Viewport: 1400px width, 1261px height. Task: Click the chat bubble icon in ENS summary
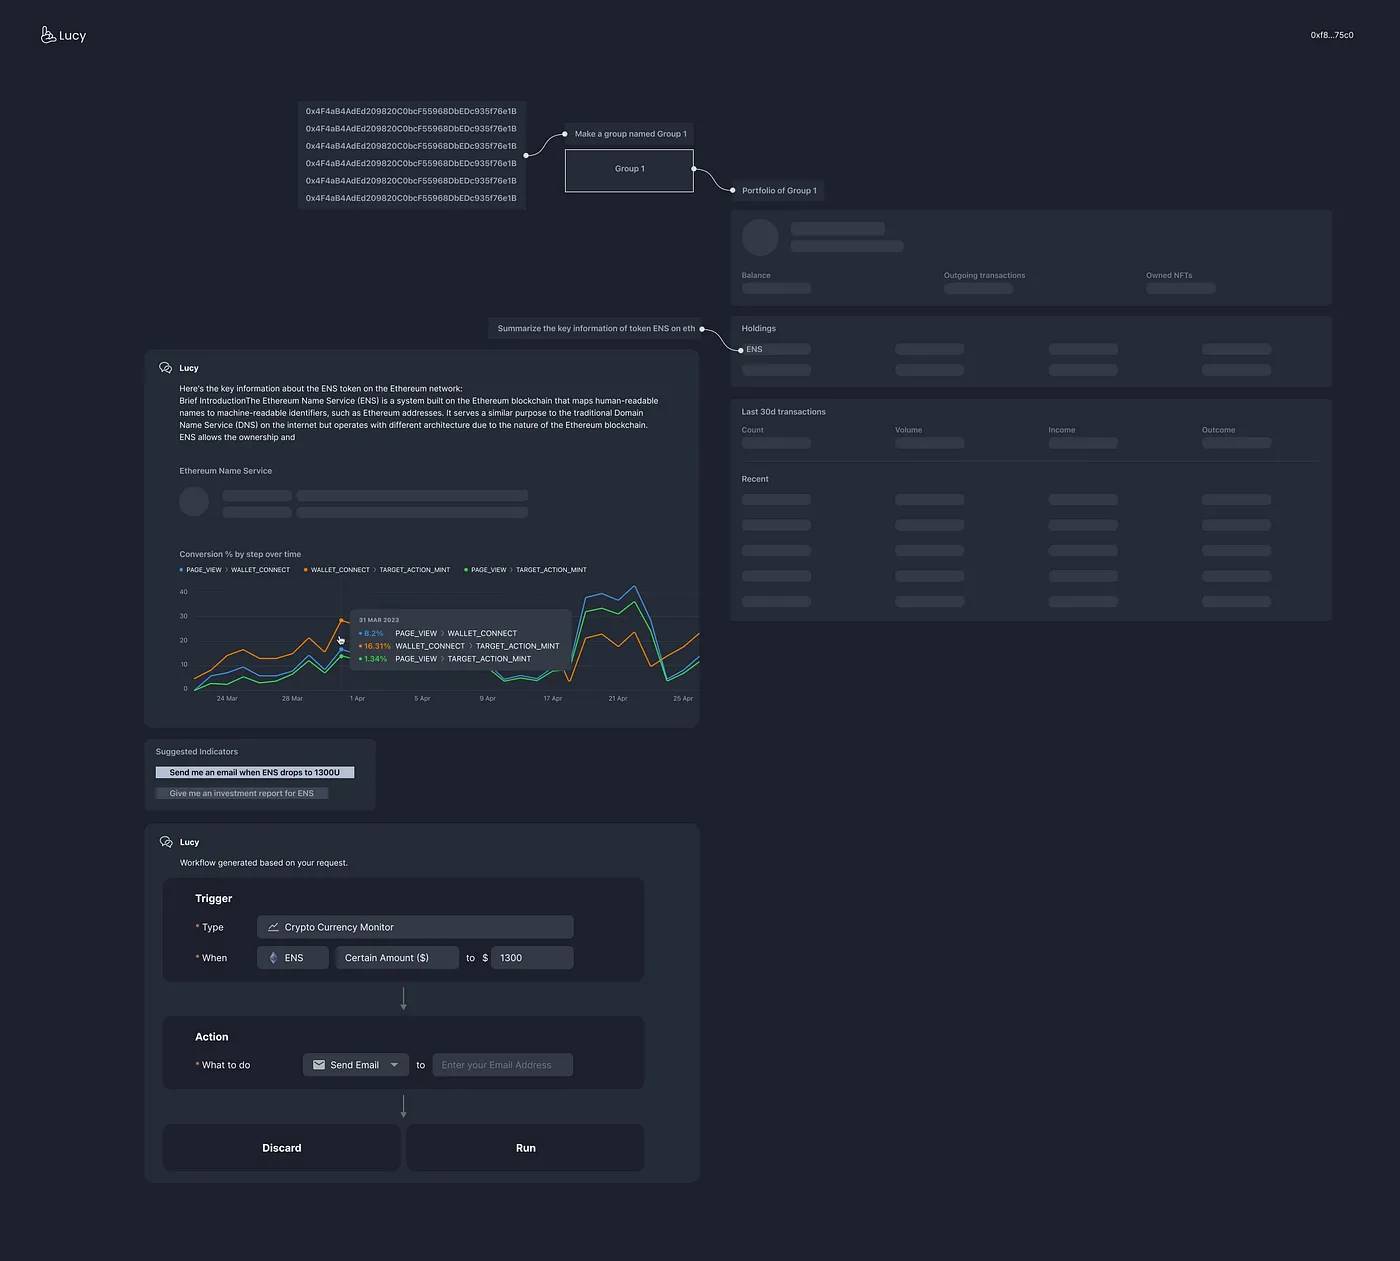pos(166,368)
